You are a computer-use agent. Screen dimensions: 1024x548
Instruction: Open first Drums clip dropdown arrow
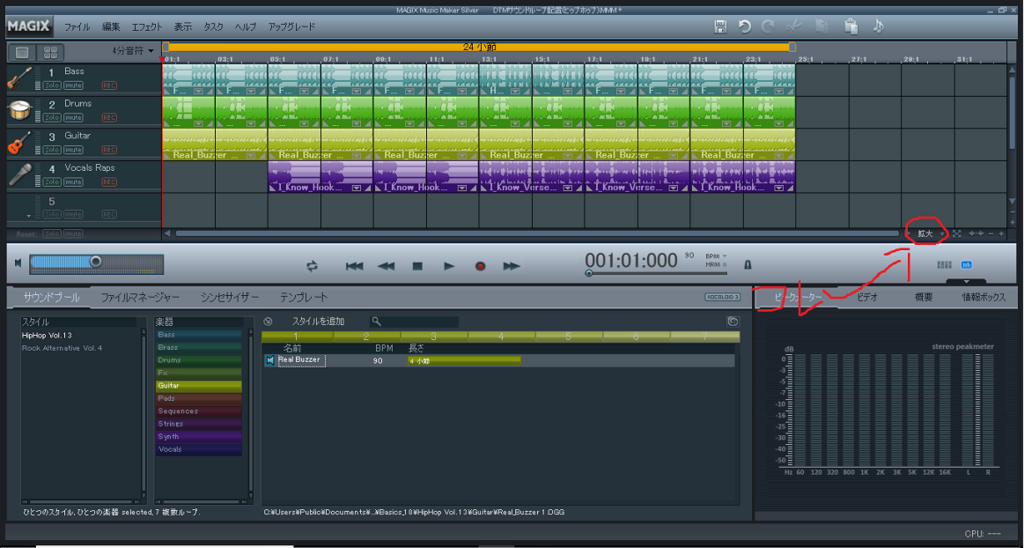pyautogui.click(x=199, y=123)
